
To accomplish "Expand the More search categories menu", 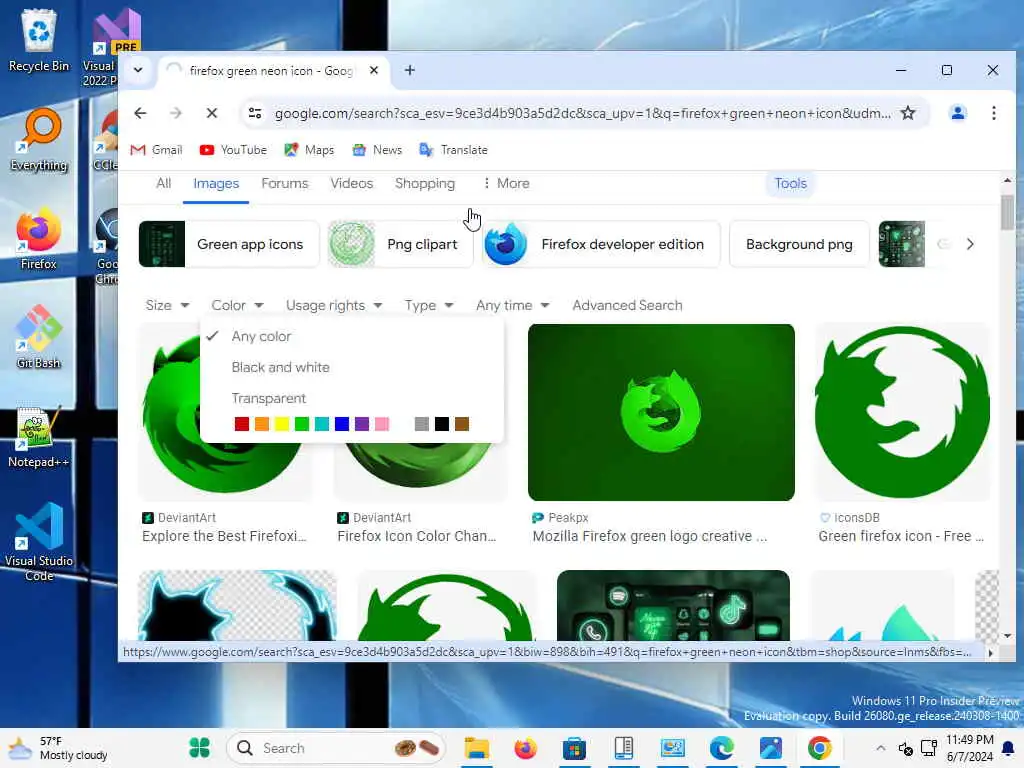I will point(505,184).
